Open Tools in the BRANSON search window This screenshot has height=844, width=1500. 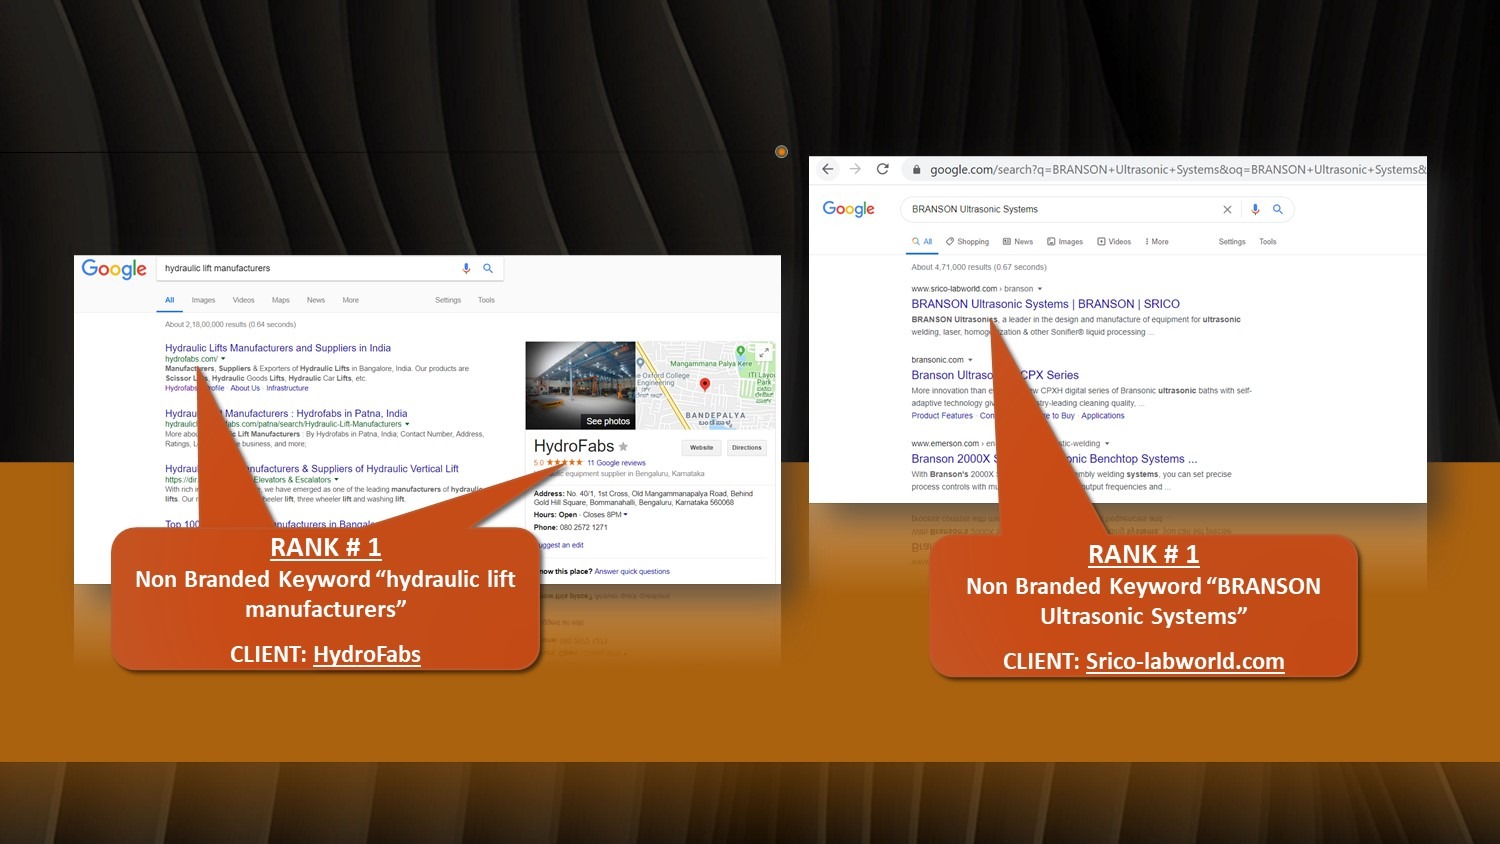(1268, 242)
